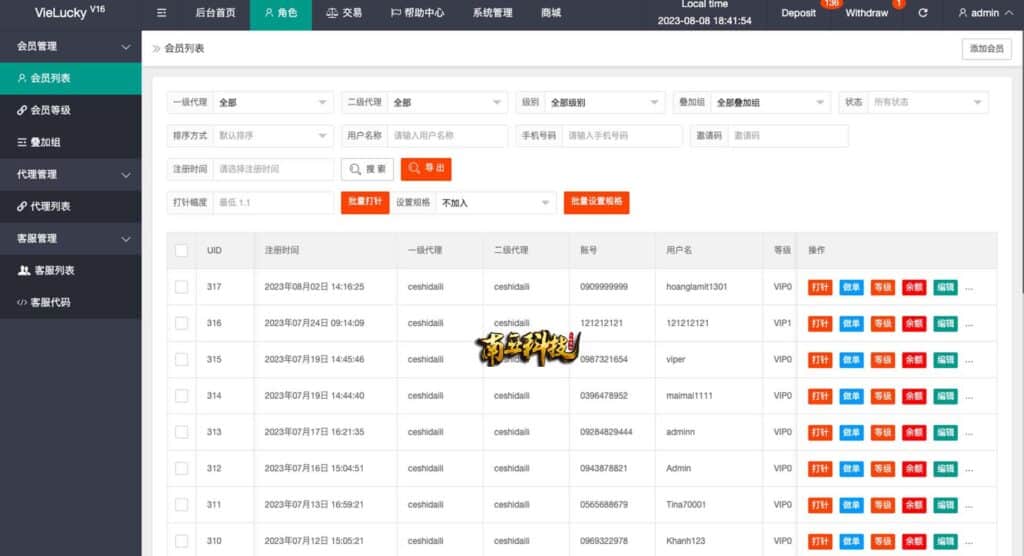The width and height of the screenshot is (1024, 556).
Task: Check the checkbox for UID 313
Action: [181, 432]
